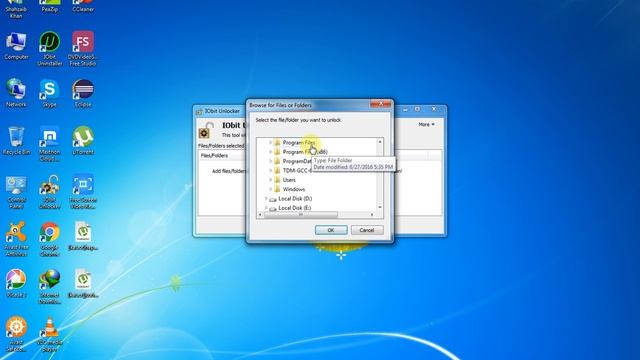Select the IObit Uninstaller desktop icon
Screen dimensions: 640x360
49,49
